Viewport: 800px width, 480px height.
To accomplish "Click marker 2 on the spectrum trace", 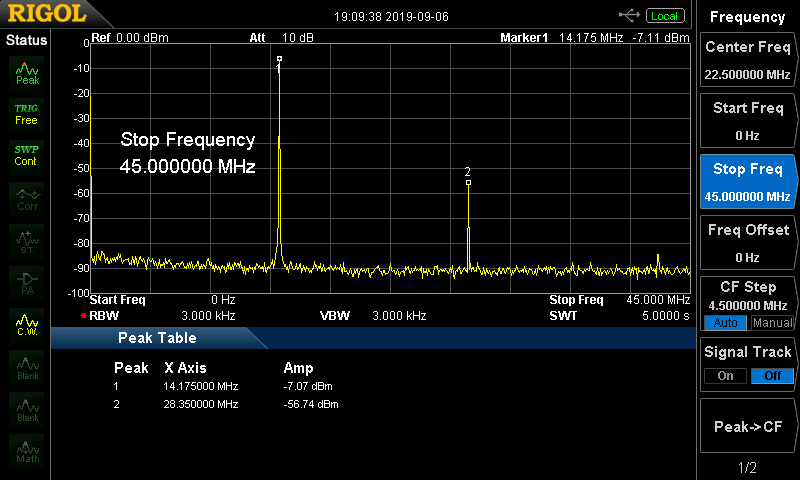I will tap(468, 182).
